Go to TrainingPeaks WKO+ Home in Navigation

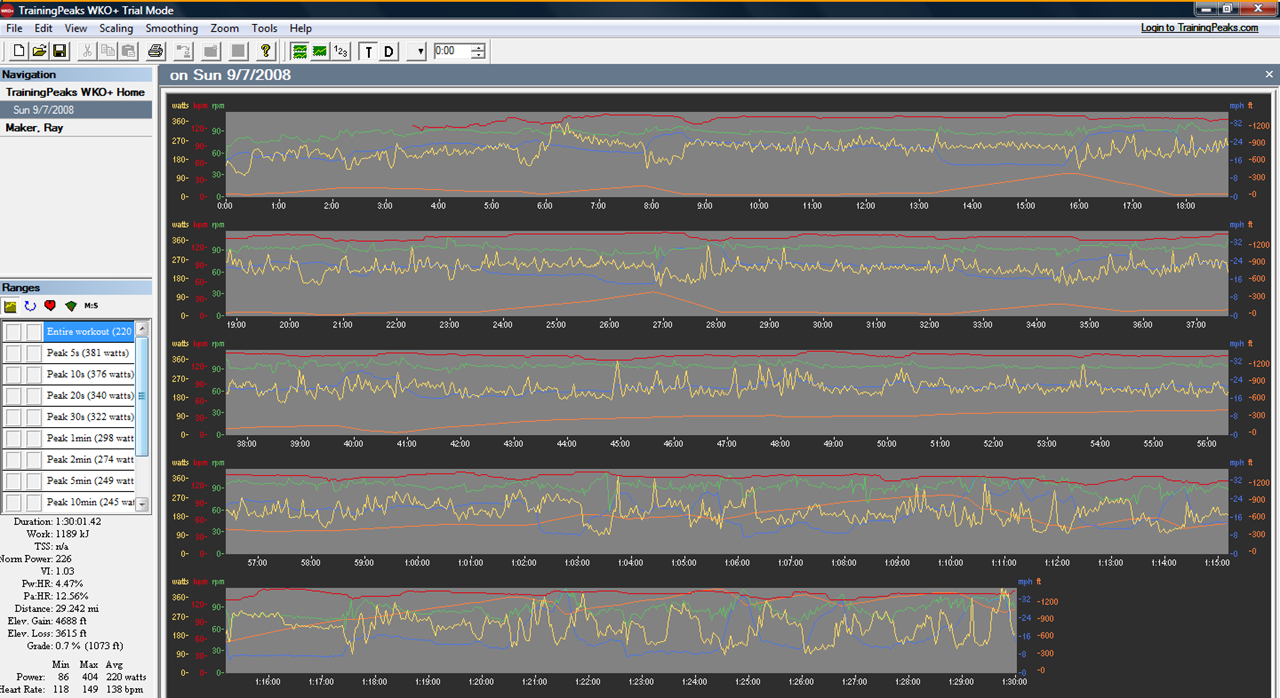pyautogui.click(x=75, y=92)
